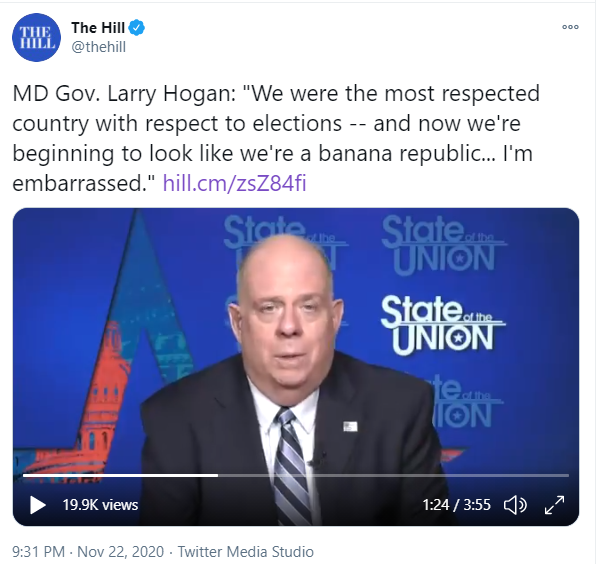Image resolution: width=597 pixels, height=564 pixels.
Task: Seek to the unplayed part of the progress bar
Action: pyautogui.click(x=394, y=475)
